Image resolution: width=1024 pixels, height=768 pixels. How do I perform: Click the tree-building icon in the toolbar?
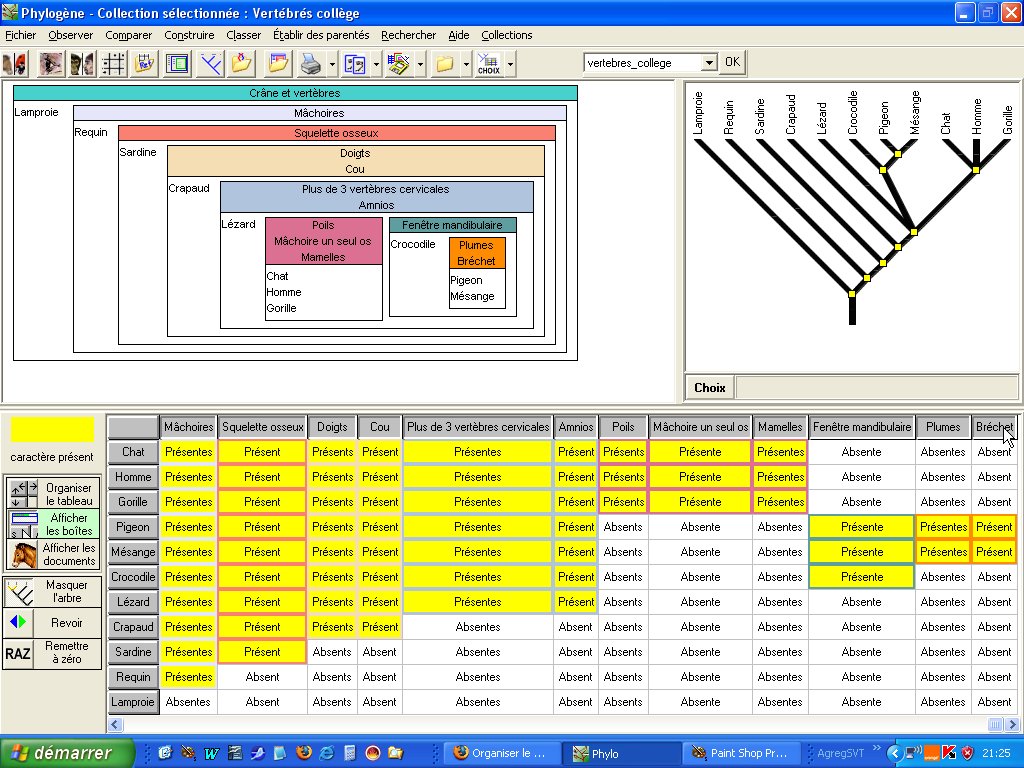pos(210,64)
